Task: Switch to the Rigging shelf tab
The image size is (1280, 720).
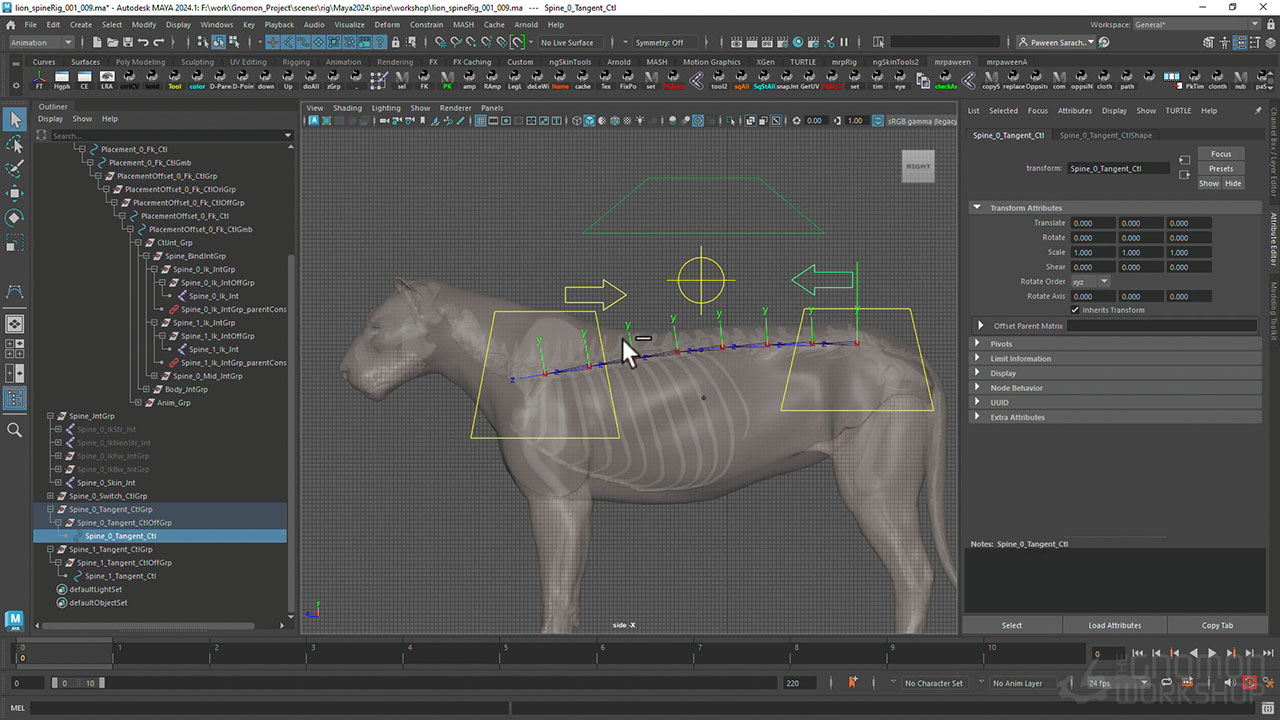Action: pyautogui.click(x=295, y=62)
